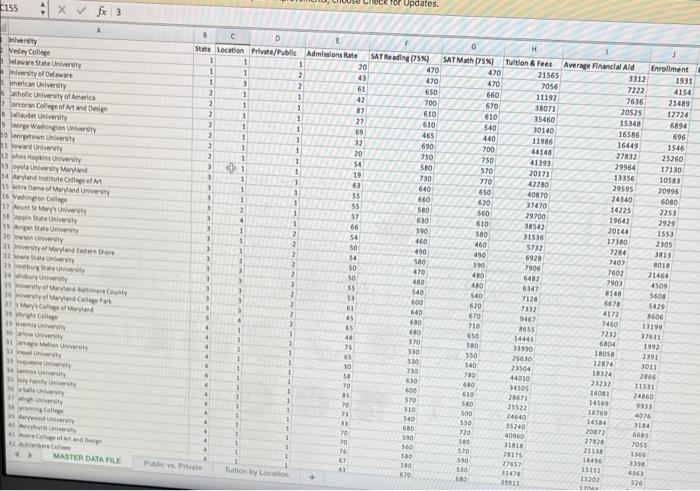
Task: Select the Morgan State University cell
Action: 45,229
